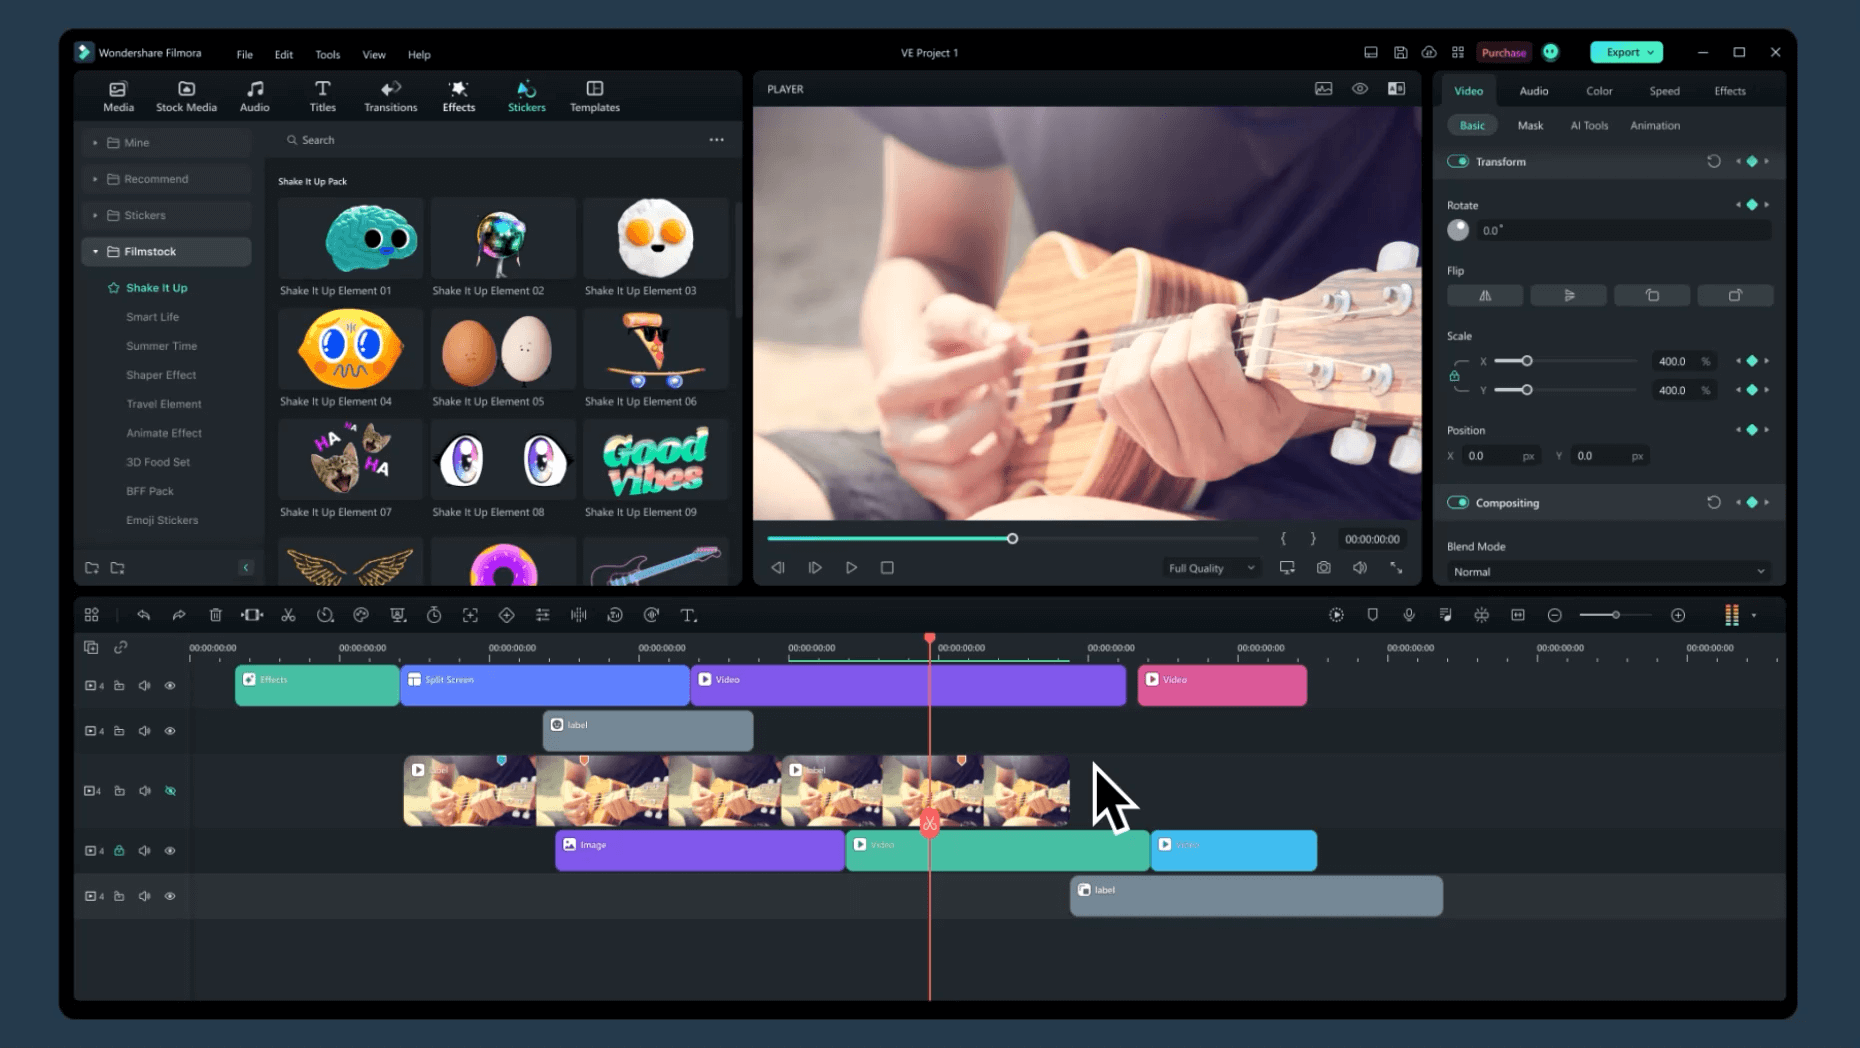Open the Effects panel
This screenshot has height=1048, width=1860.
[458, 95]
